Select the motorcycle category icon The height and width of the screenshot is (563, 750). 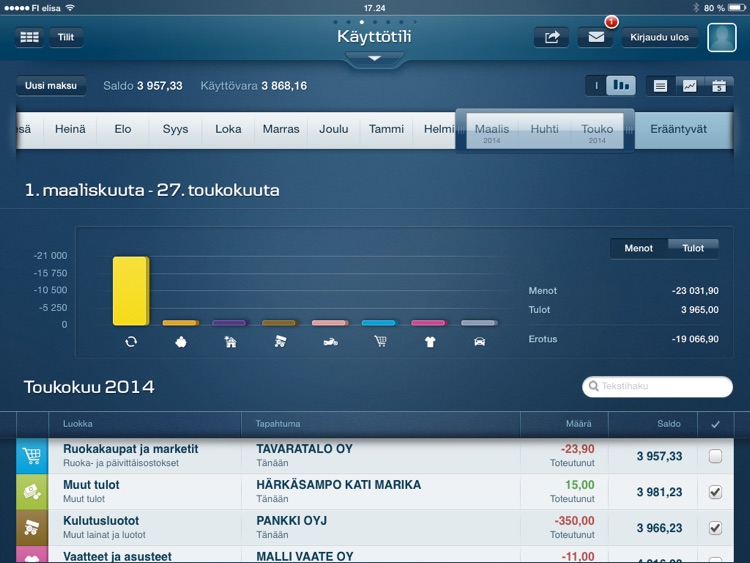[330, 342]
